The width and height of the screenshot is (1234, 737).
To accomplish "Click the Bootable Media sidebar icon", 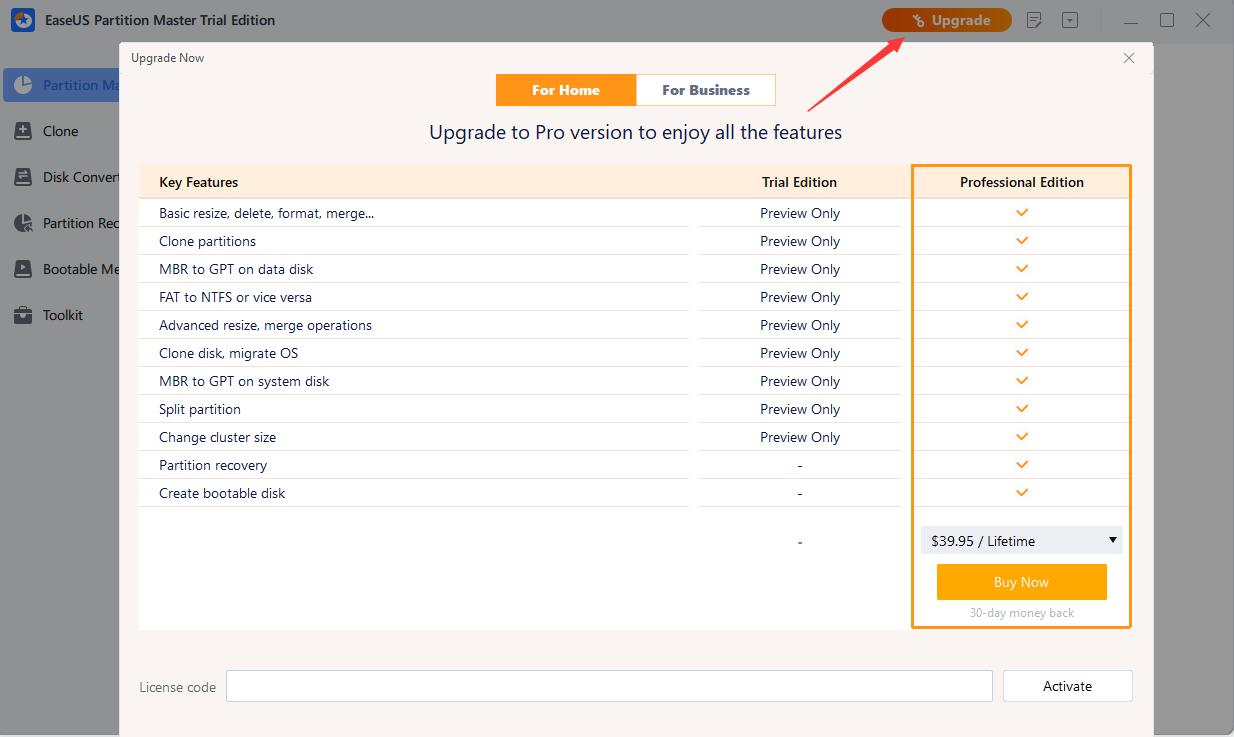I will (24, 269).
